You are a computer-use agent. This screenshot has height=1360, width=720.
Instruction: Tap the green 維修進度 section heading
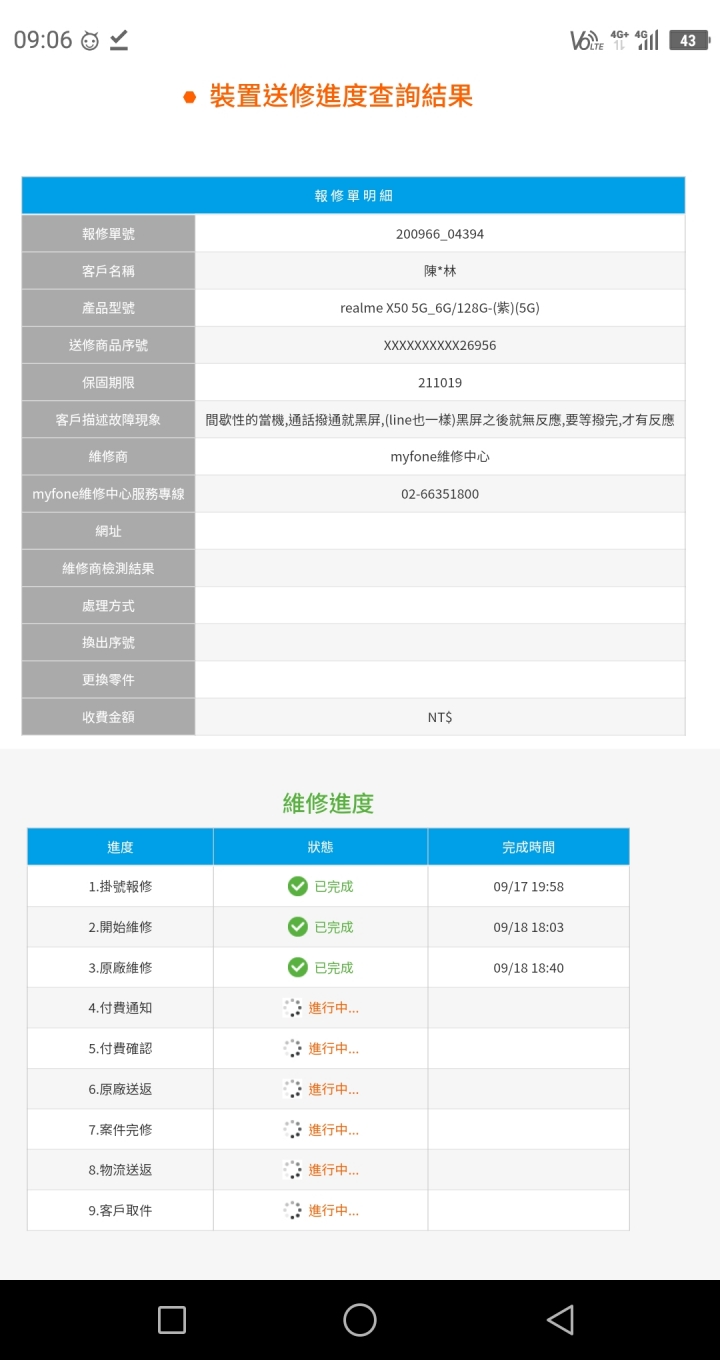click(x=328, y=803)
